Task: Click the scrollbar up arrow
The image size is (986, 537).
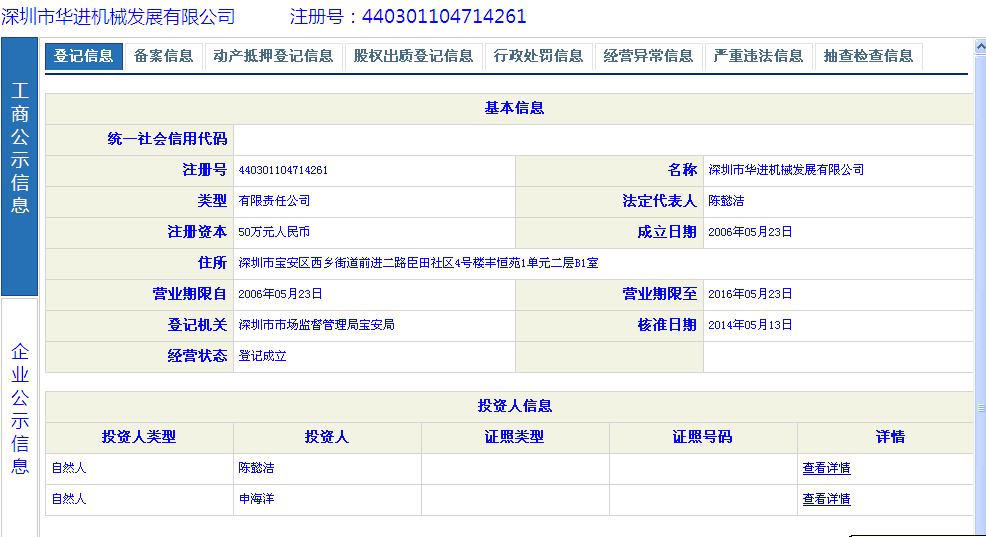Action: pyautogui.click(x=980, y=45)
